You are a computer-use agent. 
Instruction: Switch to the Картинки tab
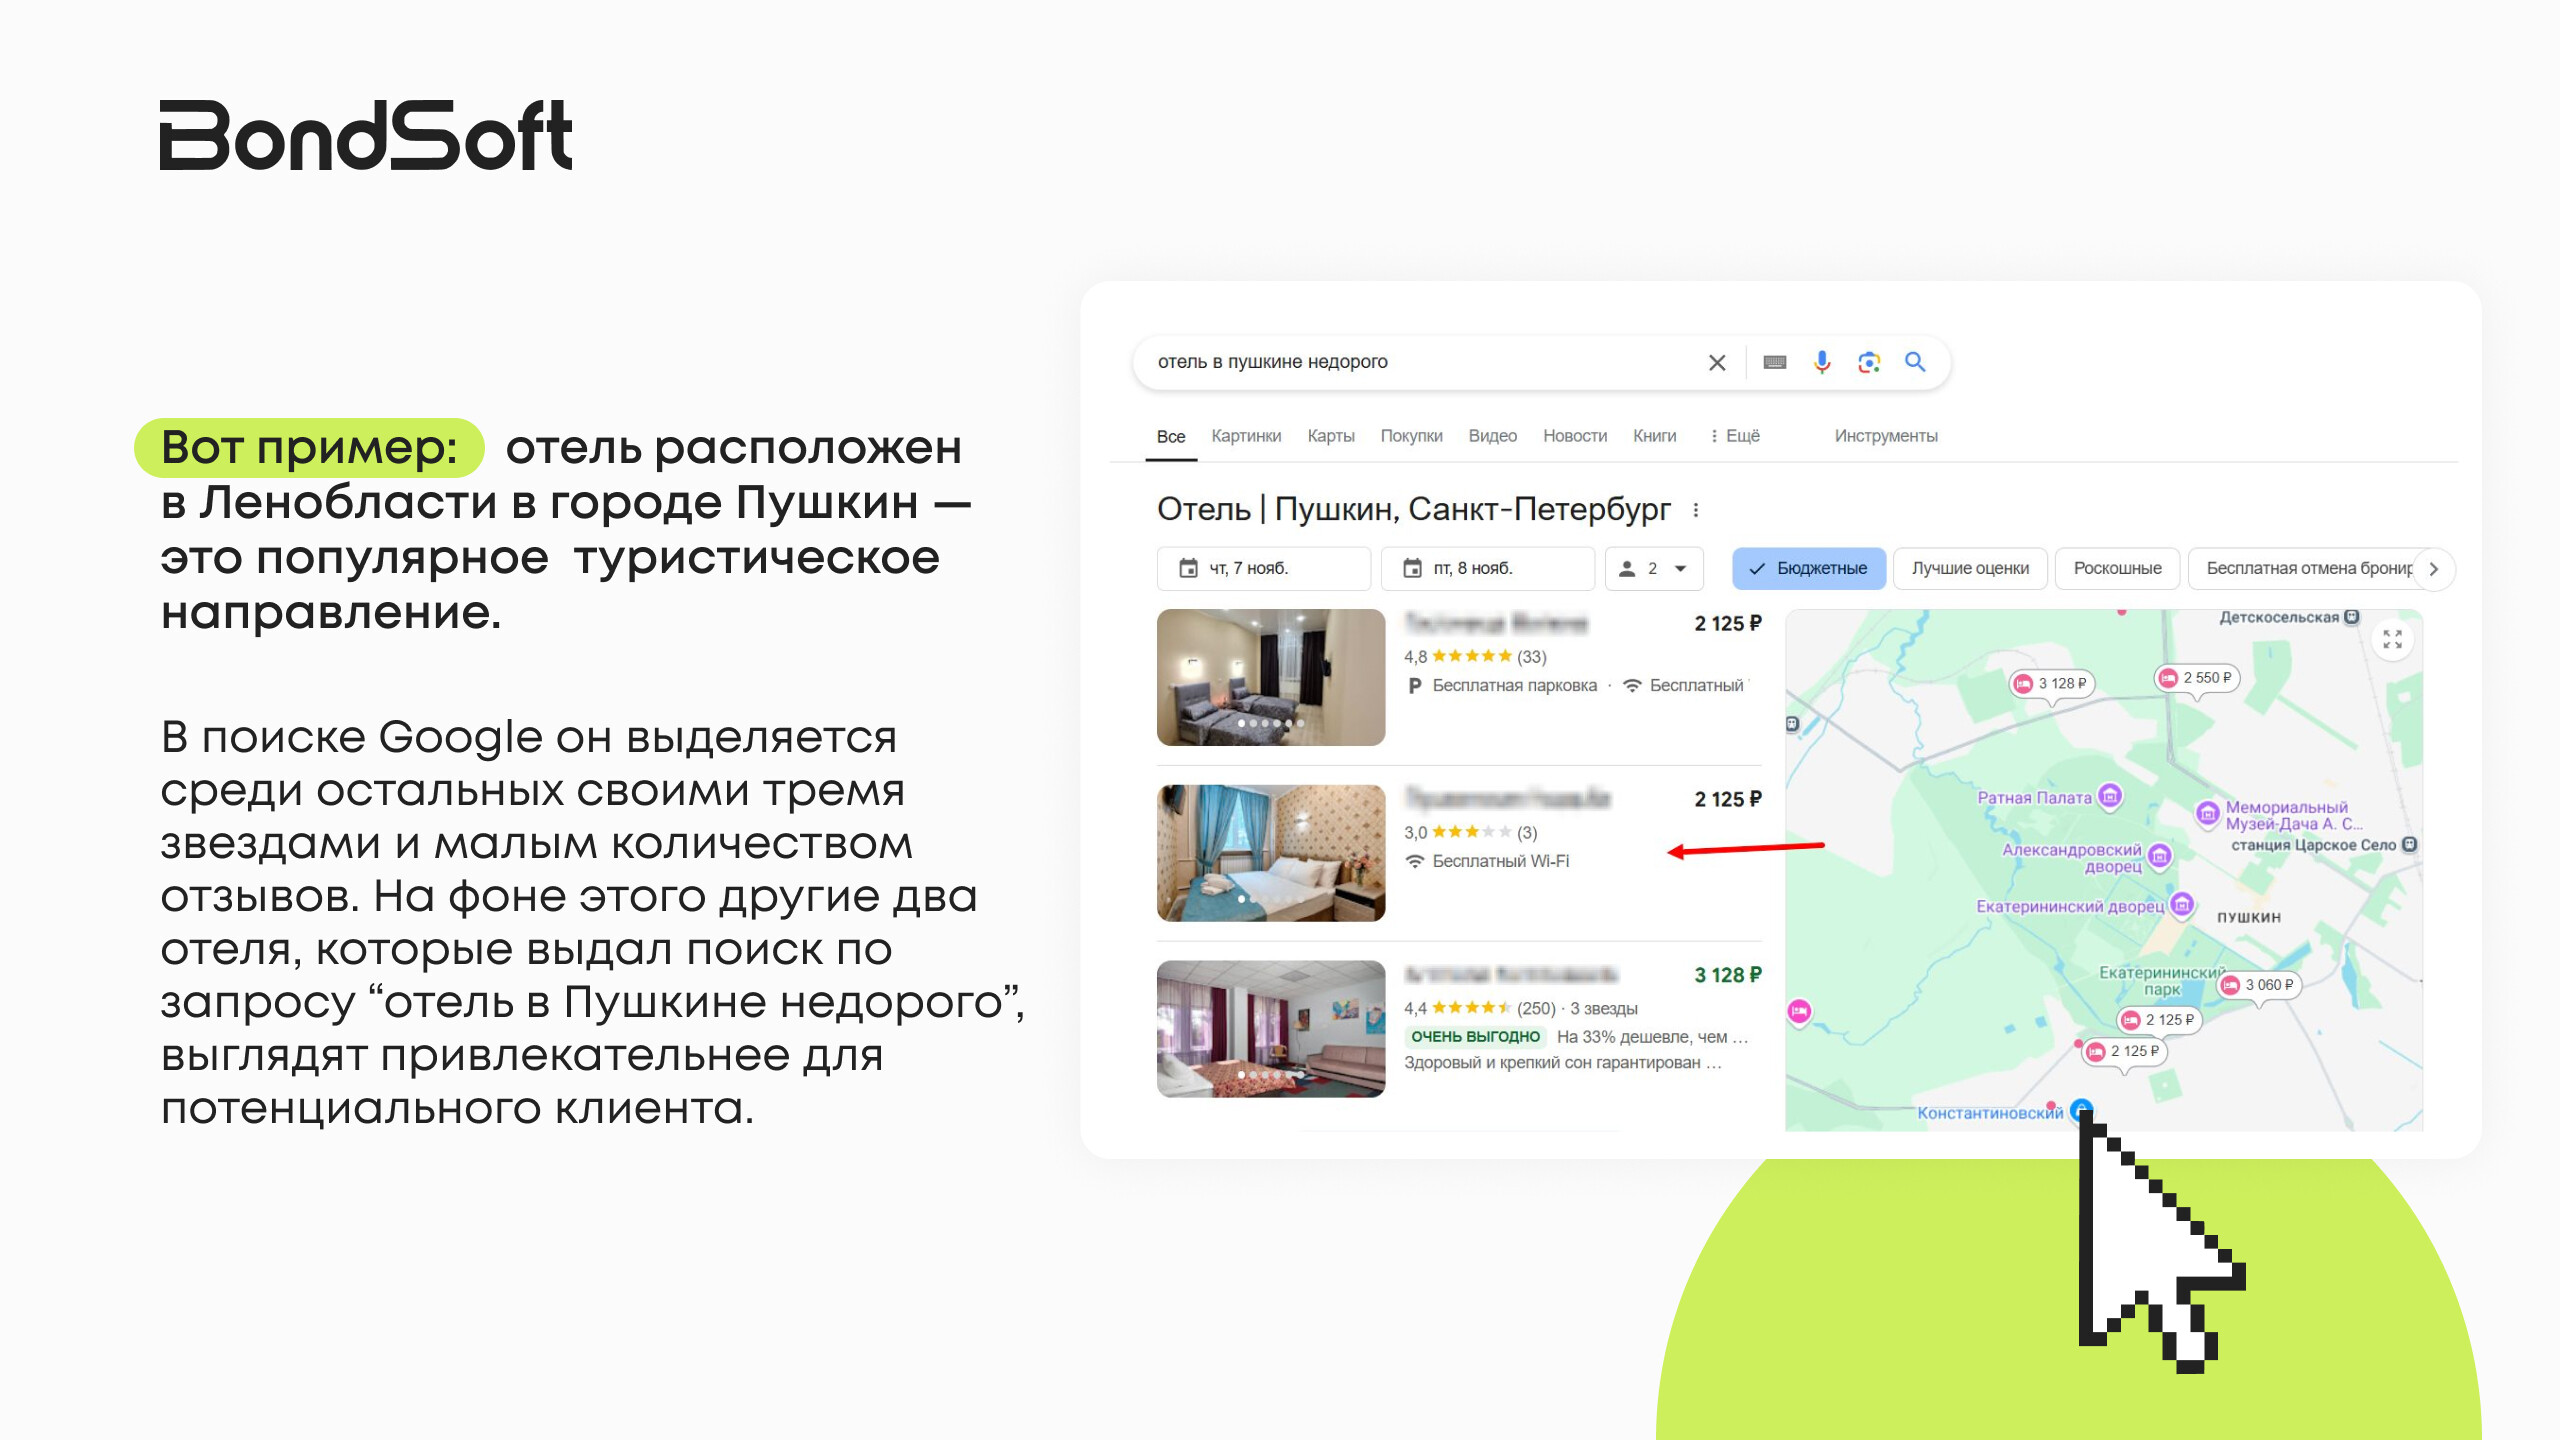(1246, 436)
